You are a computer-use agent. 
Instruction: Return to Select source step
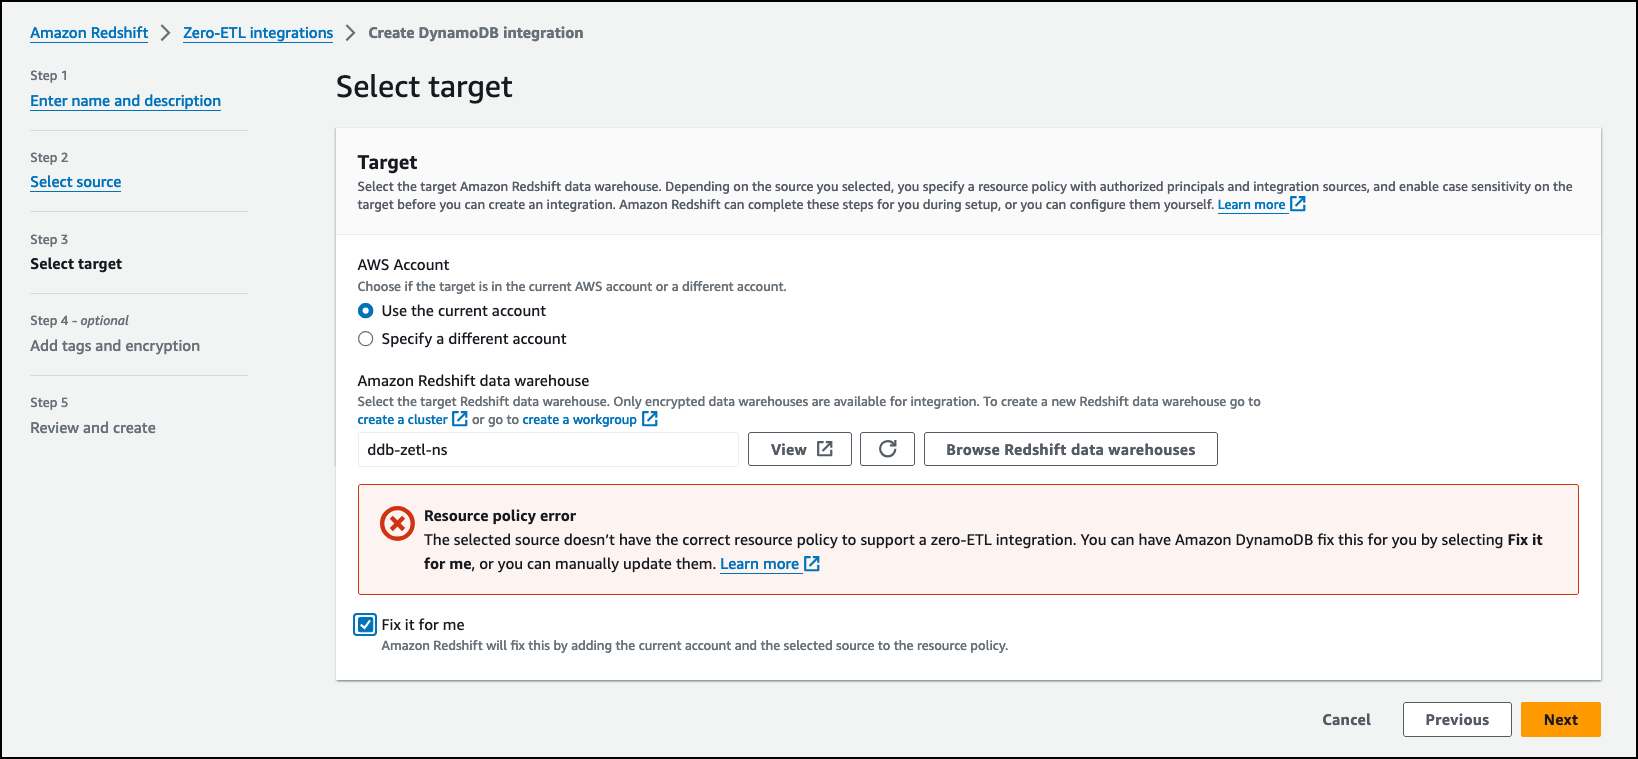75,182
